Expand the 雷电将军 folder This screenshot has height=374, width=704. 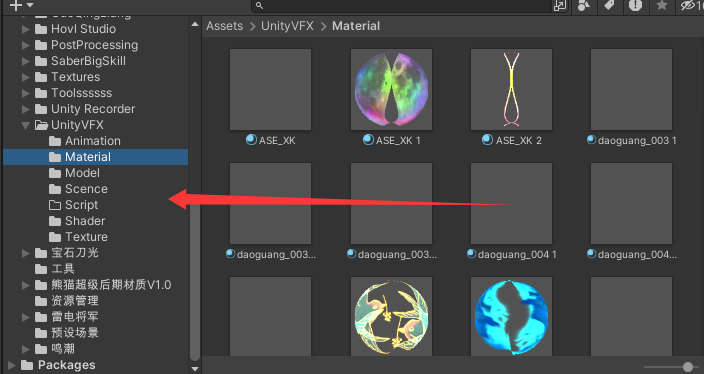tap(26, 317)
